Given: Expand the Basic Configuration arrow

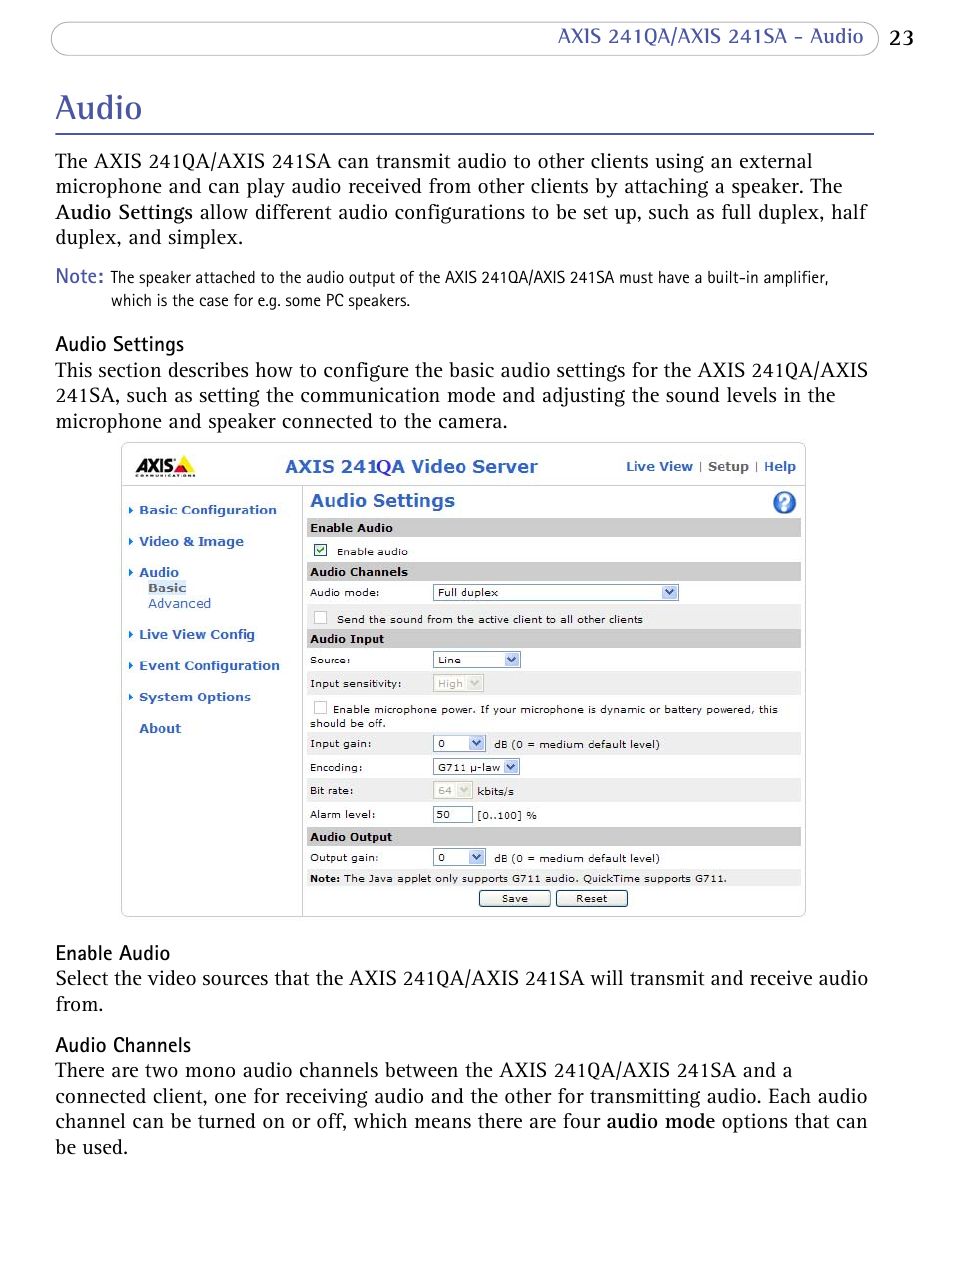Looking at the screenshot, I should tap(131, 510).
